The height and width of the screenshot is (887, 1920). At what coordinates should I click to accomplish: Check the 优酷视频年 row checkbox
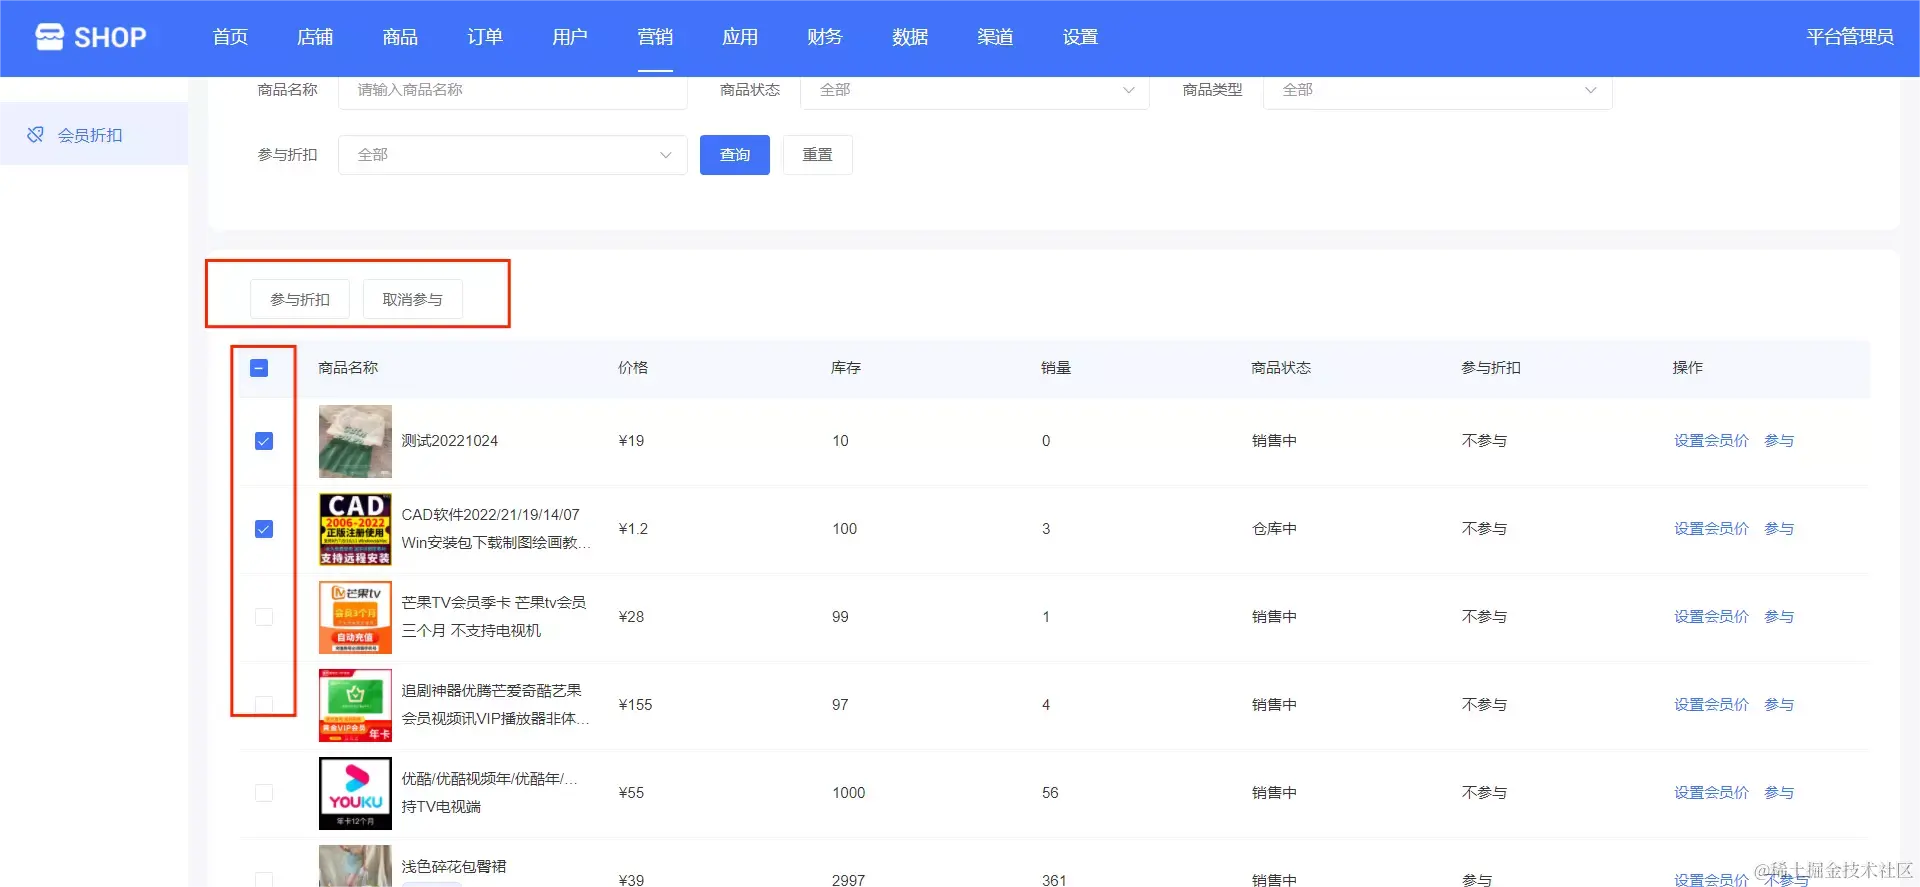point(264,793)
